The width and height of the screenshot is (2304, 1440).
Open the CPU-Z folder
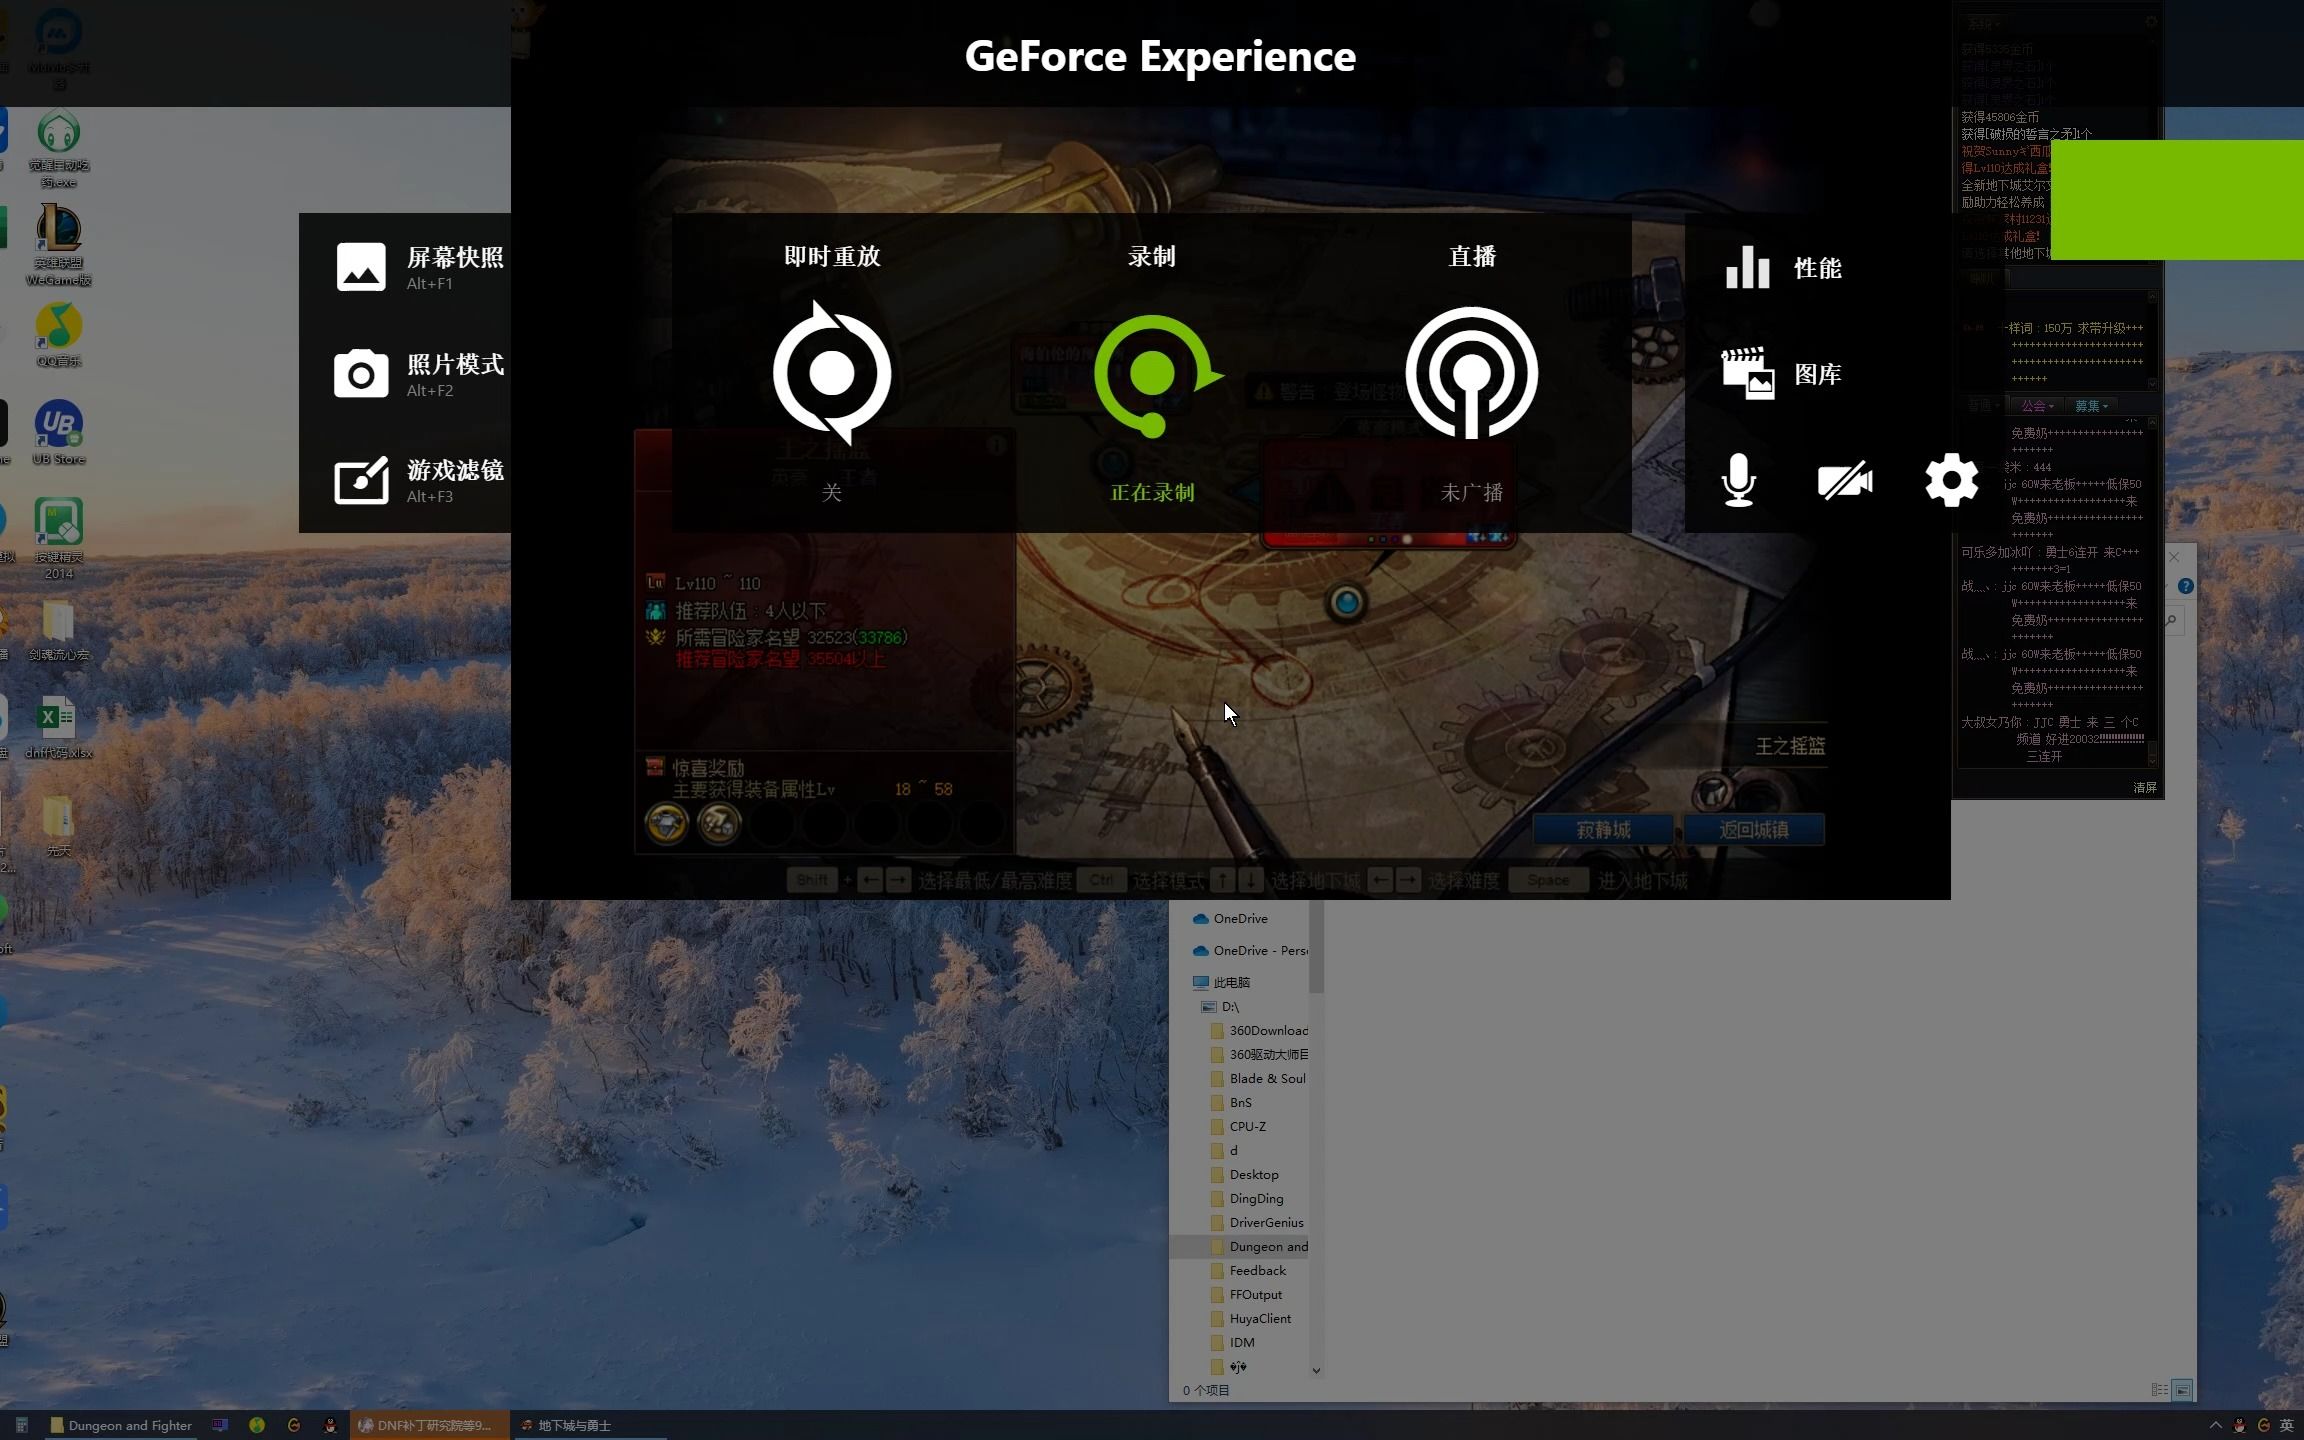click(1238, 1127)
